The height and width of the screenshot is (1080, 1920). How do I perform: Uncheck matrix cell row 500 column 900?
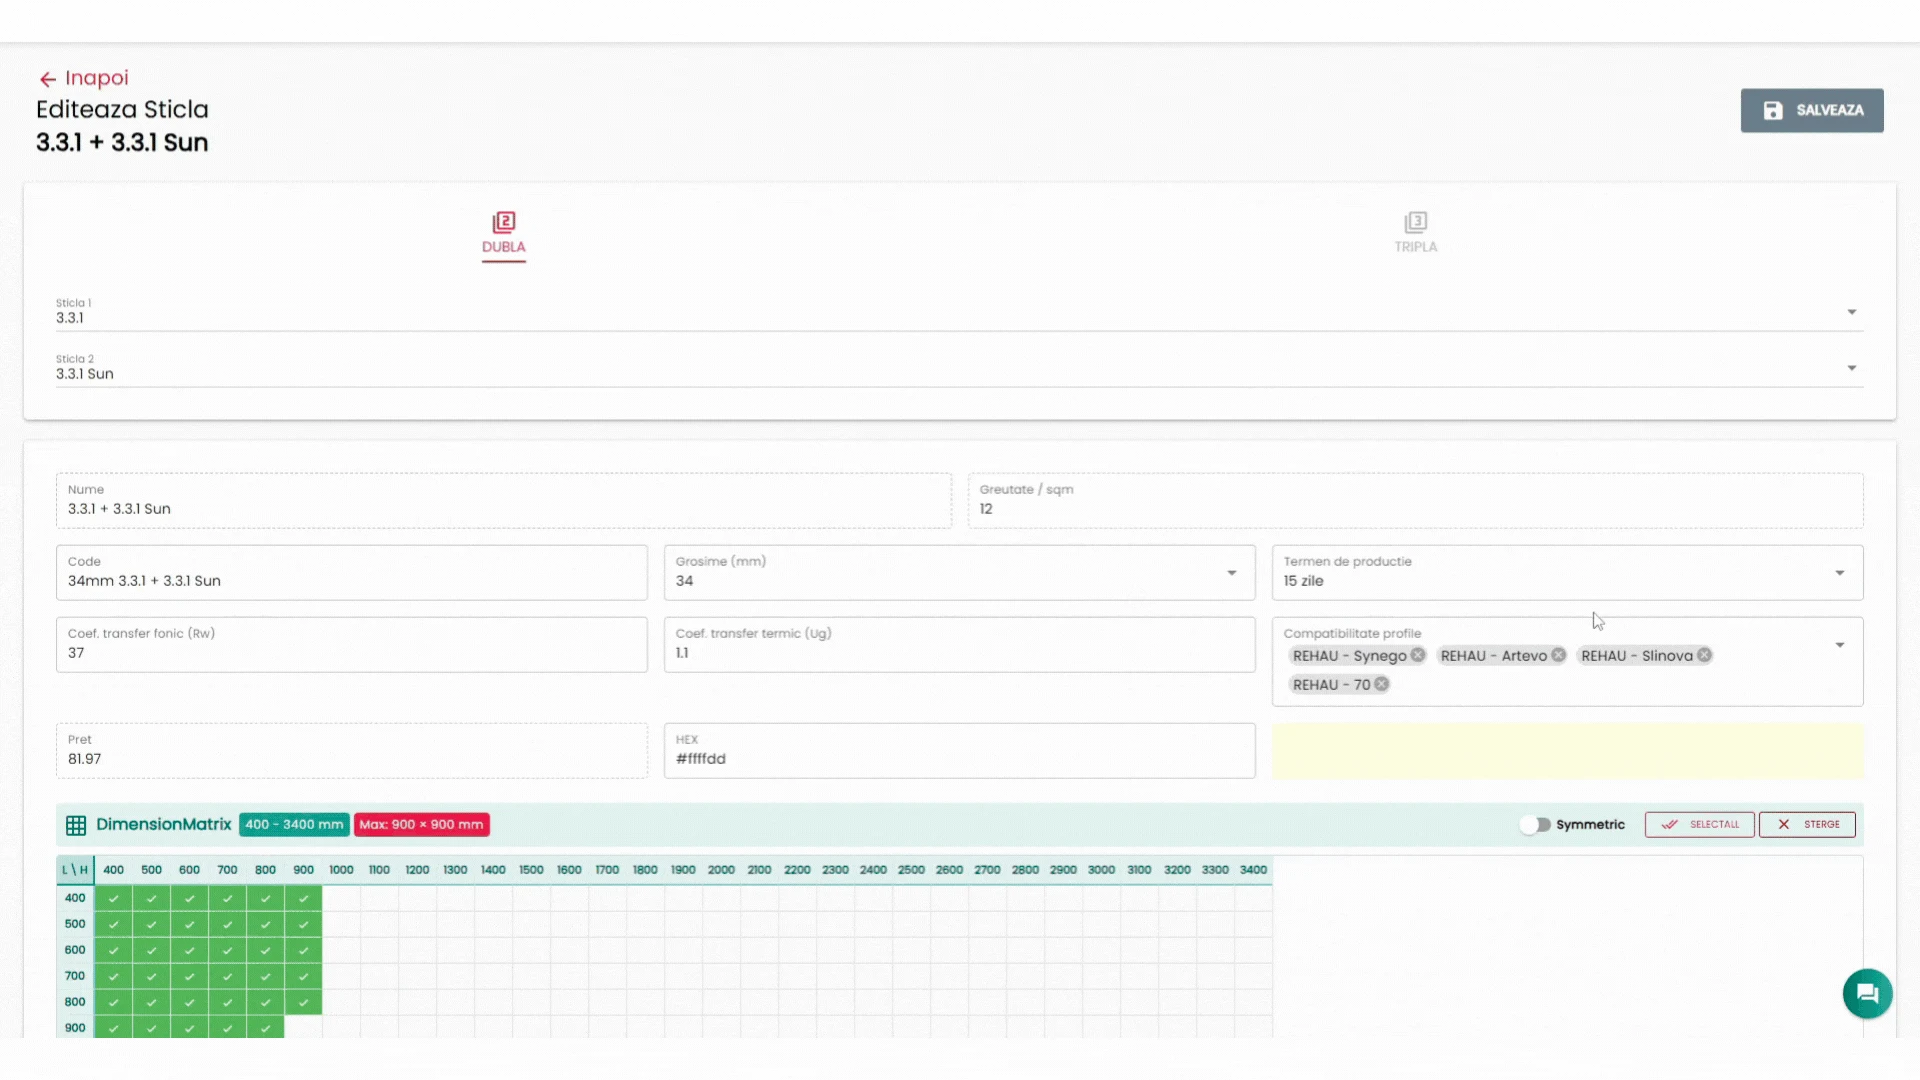303,924
